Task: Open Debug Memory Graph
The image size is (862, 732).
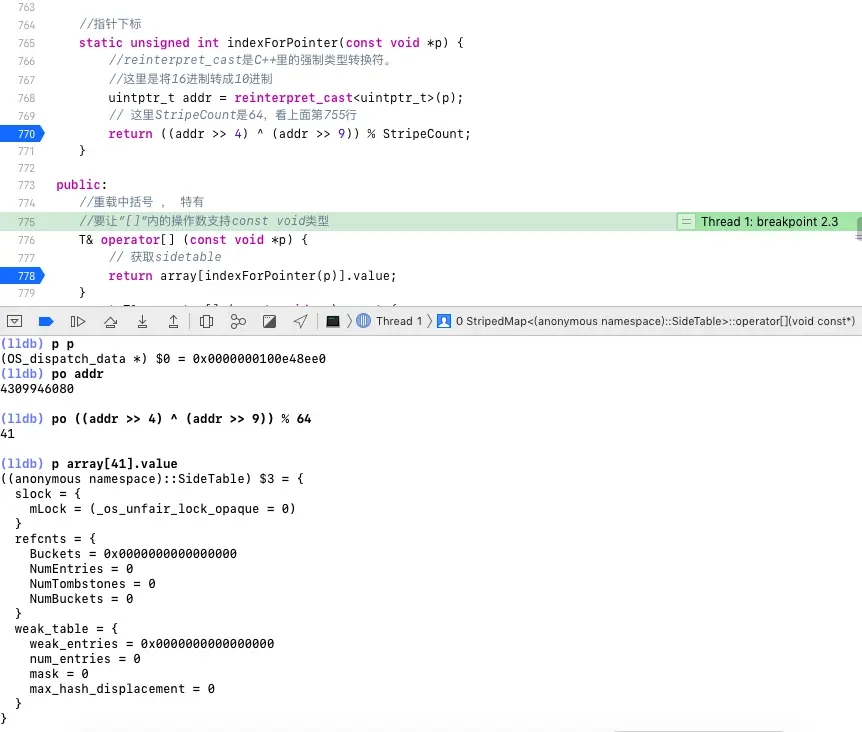Action: click(238, 321)
